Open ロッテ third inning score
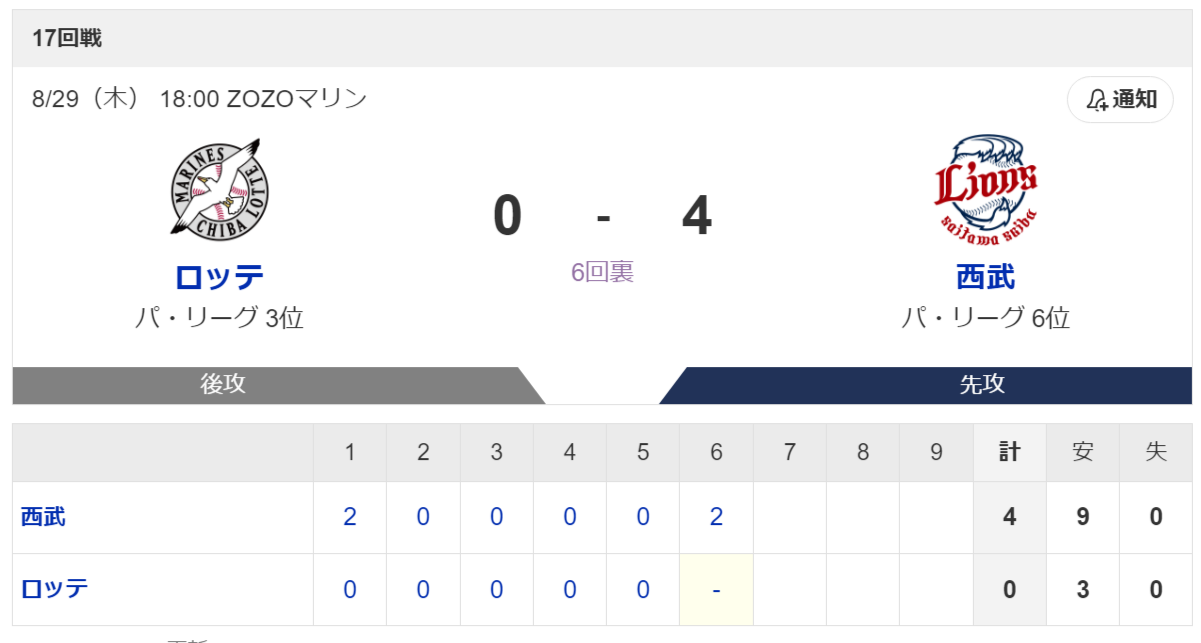The height and width of the screenshot is (643, 1201). 496,589
